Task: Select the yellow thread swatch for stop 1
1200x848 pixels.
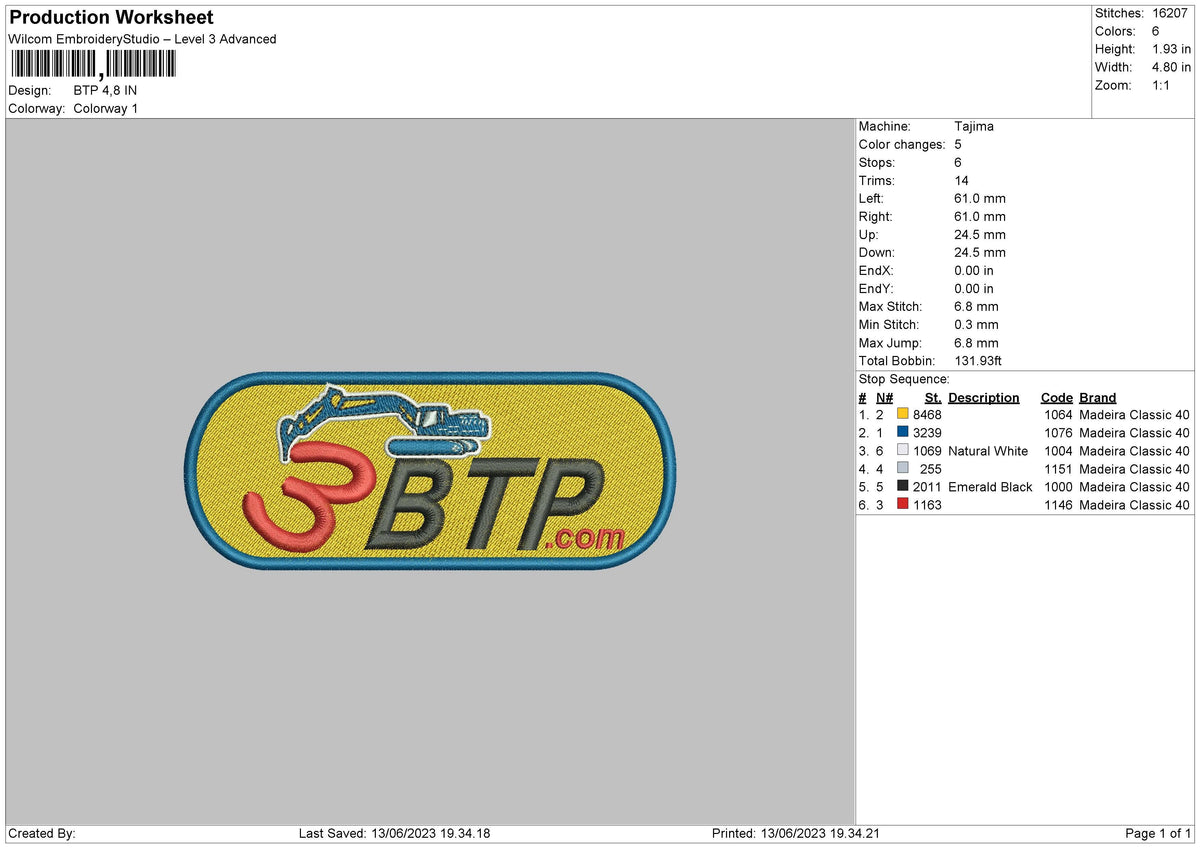Action: coord(903,415)
